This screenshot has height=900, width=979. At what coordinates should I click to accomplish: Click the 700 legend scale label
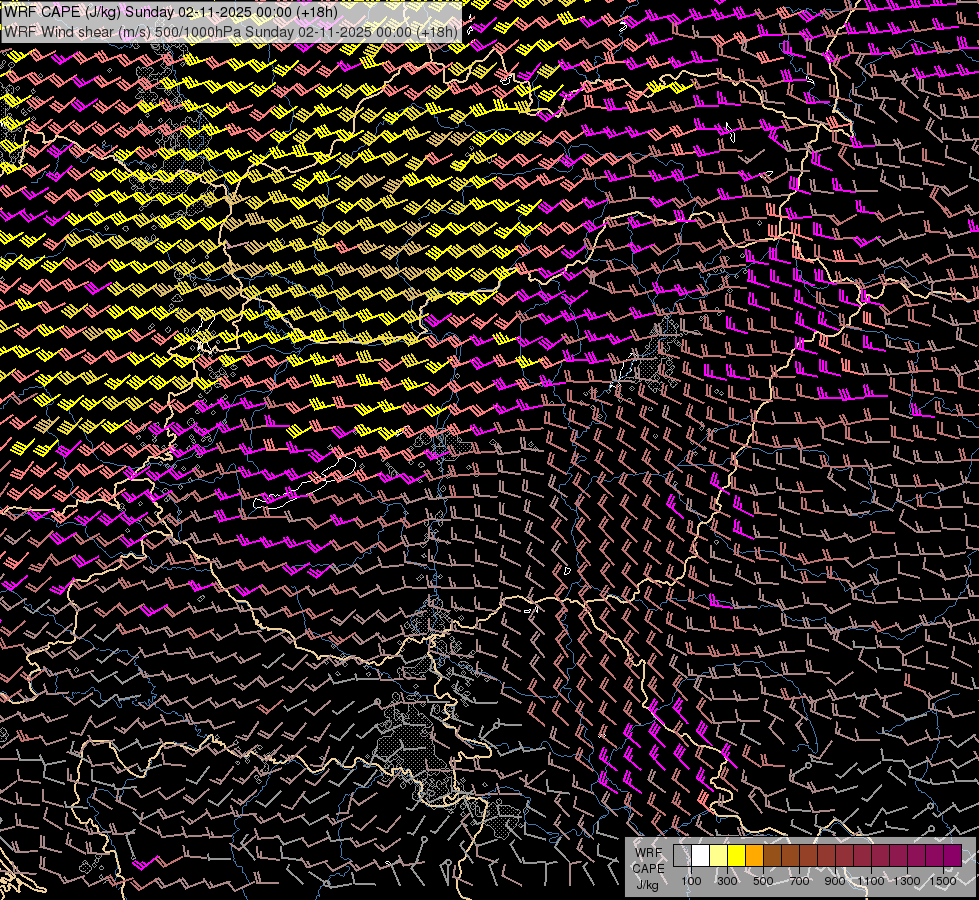[799, 881]
